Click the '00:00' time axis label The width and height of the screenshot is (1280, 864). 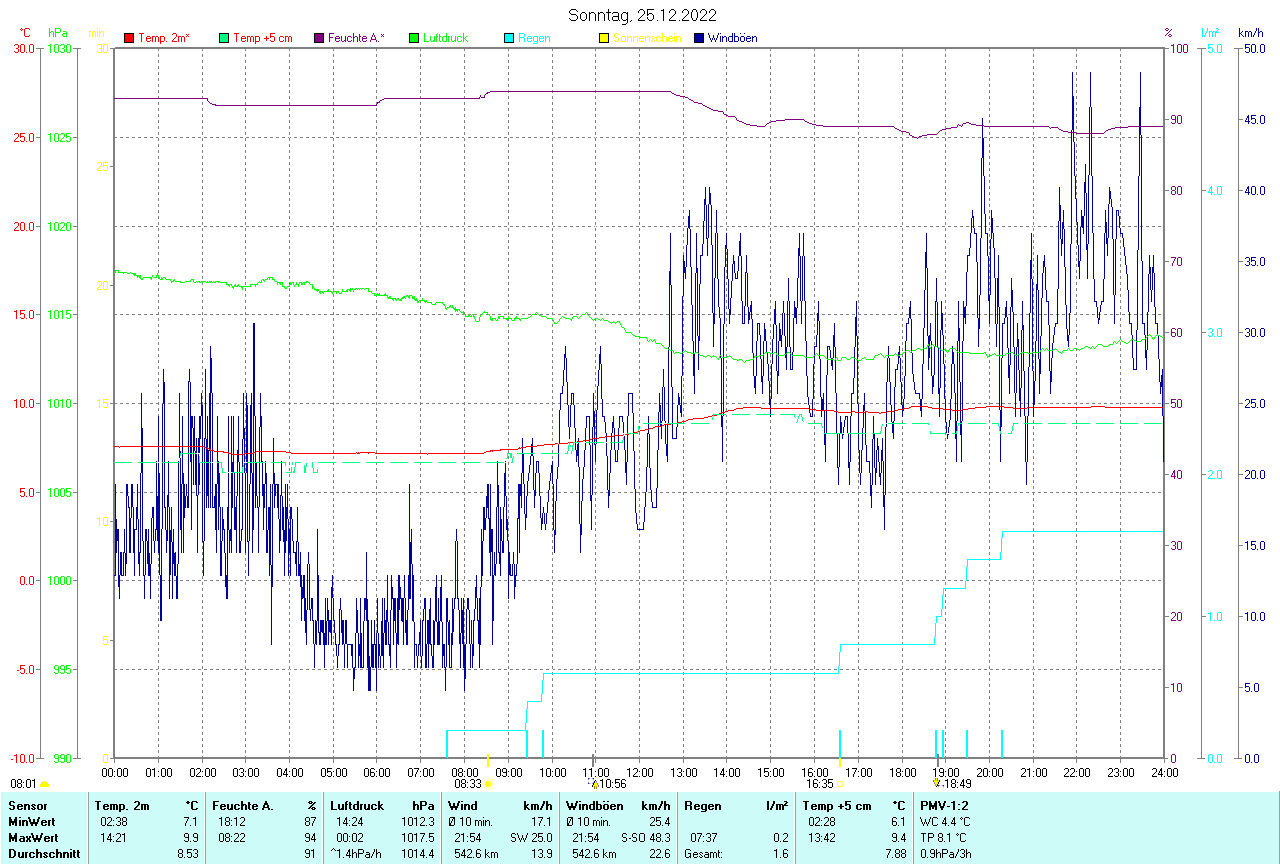click(115, 772)
